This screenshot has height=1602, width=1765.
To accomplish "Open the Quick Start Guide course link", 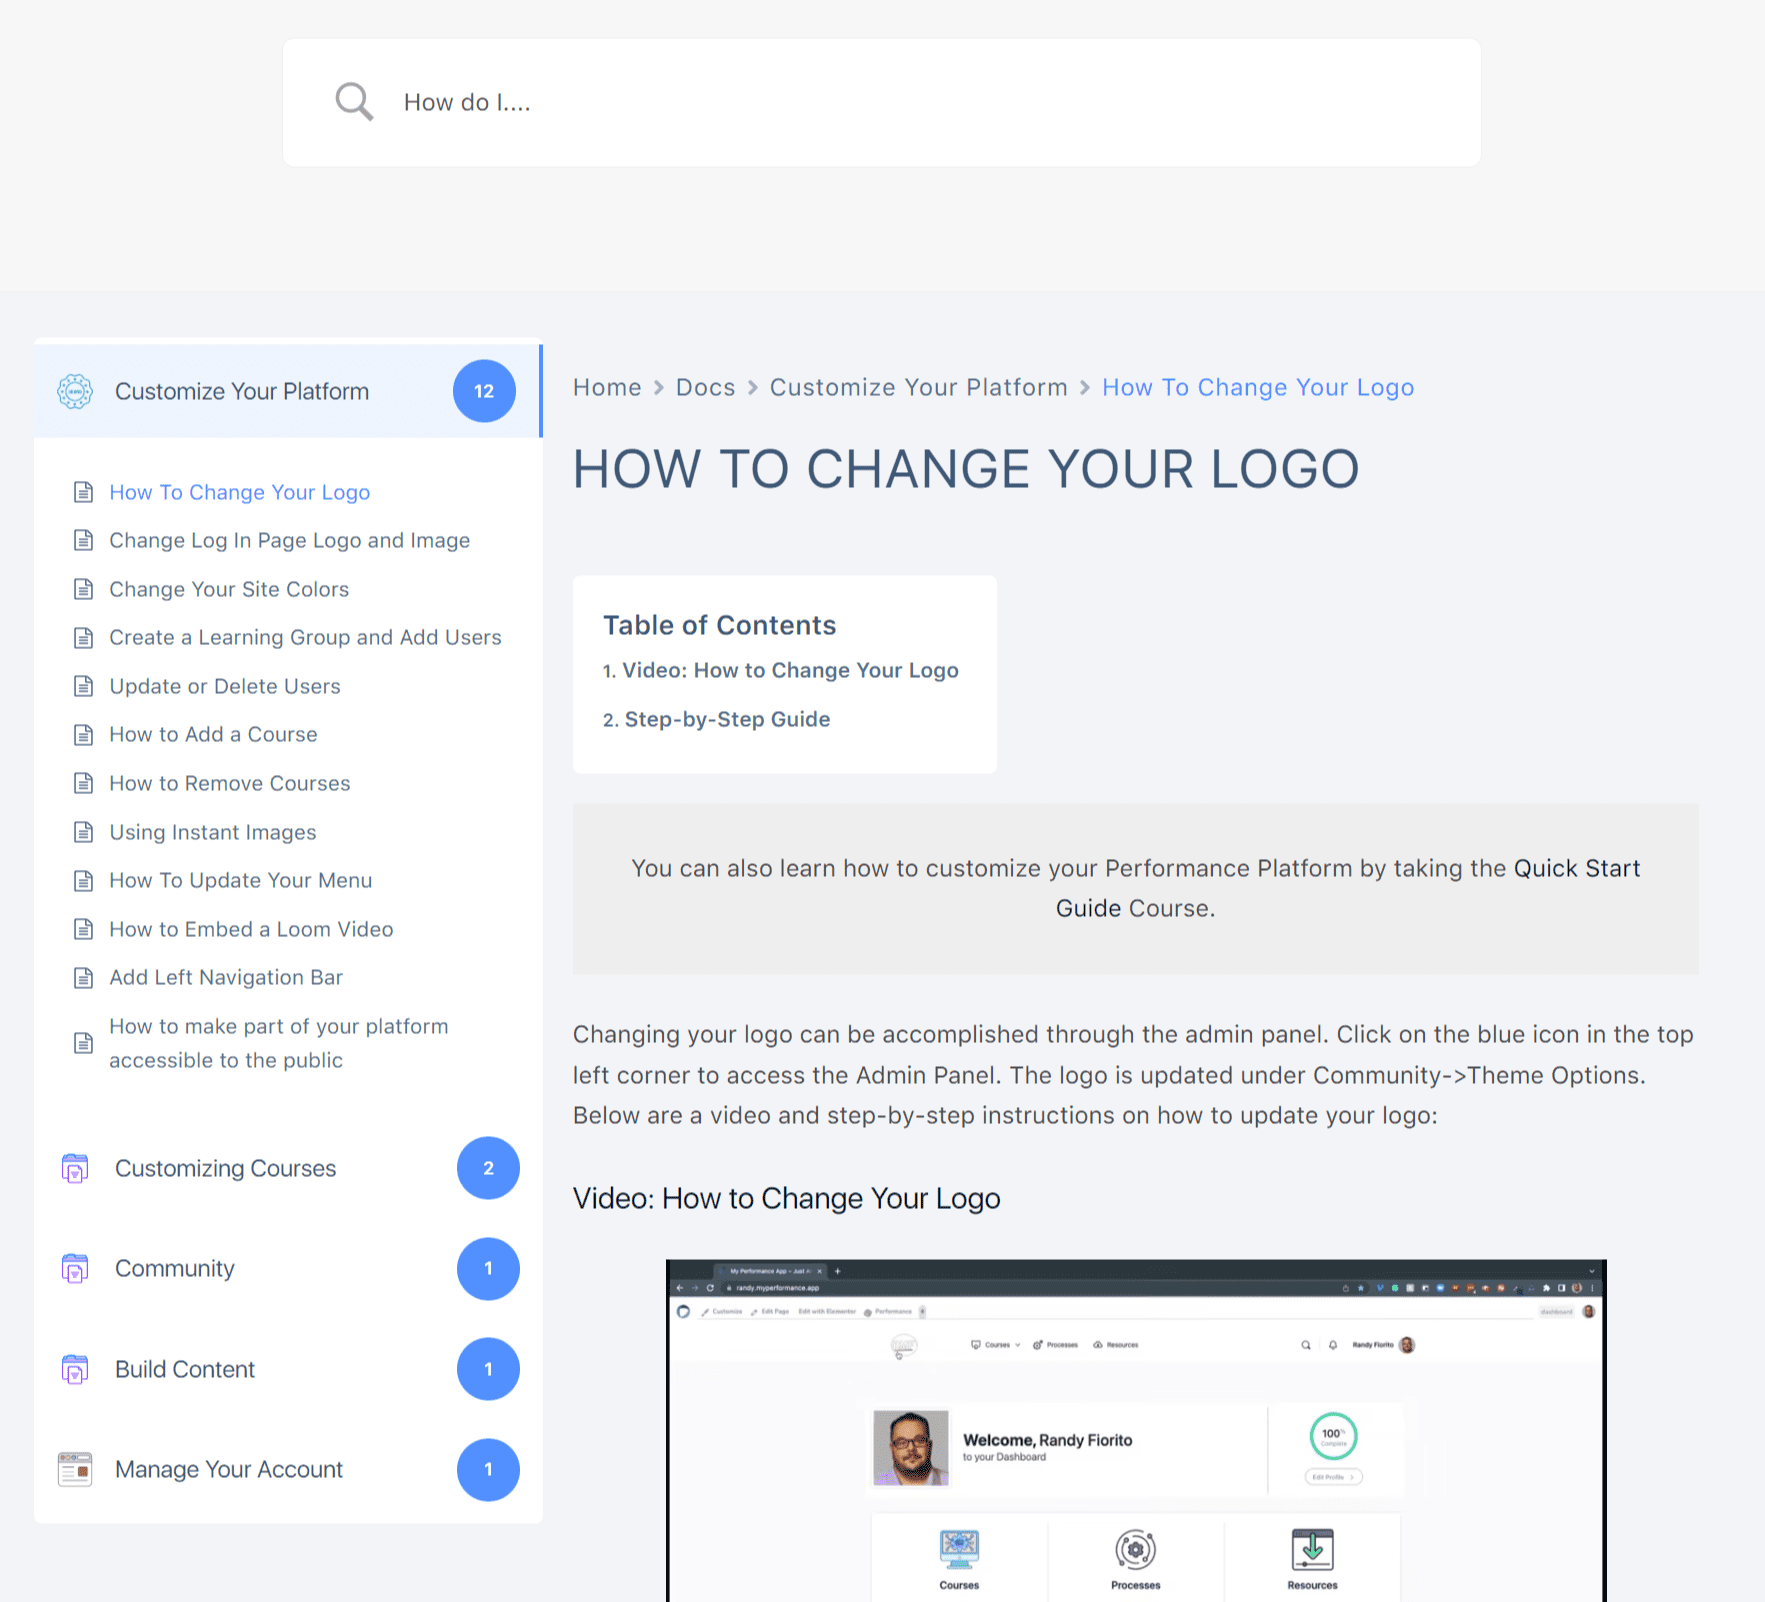I will [1348, 888].
